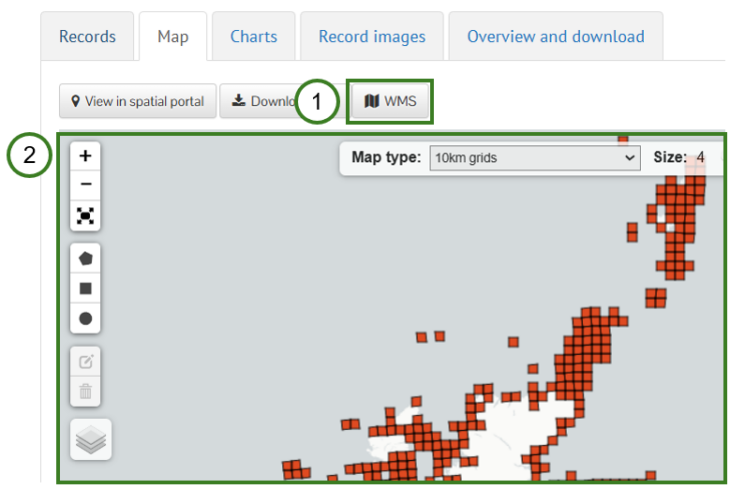This screenshot has height=489, width=730.
Task: Click the delete layers trash icon
Action: click(85, 391)
